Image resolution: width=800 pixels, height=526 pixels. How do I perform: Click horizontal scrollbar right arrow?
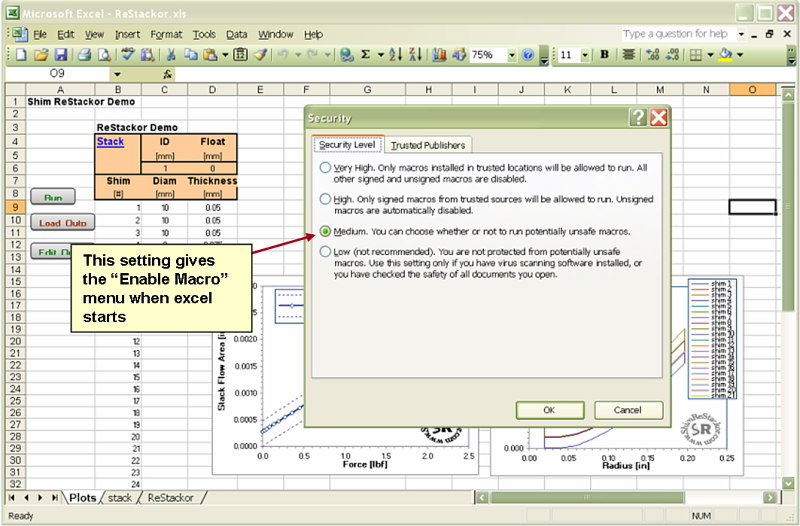coord(770,497)
